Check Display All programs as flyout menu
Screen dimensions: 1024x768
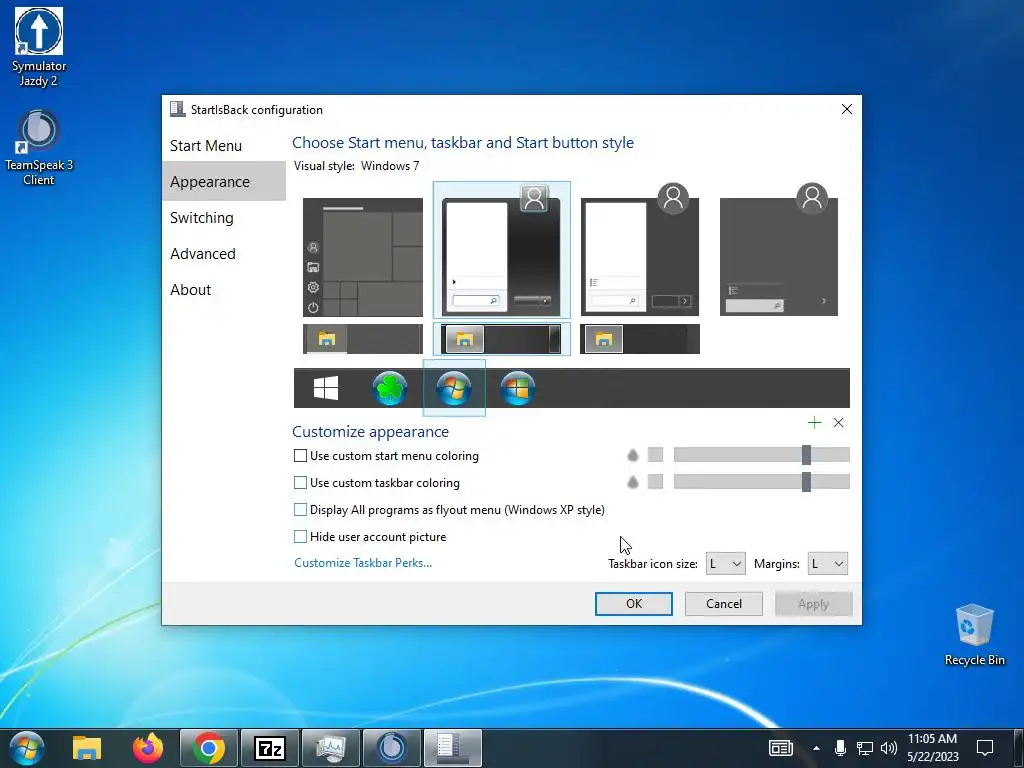[300, 509]
